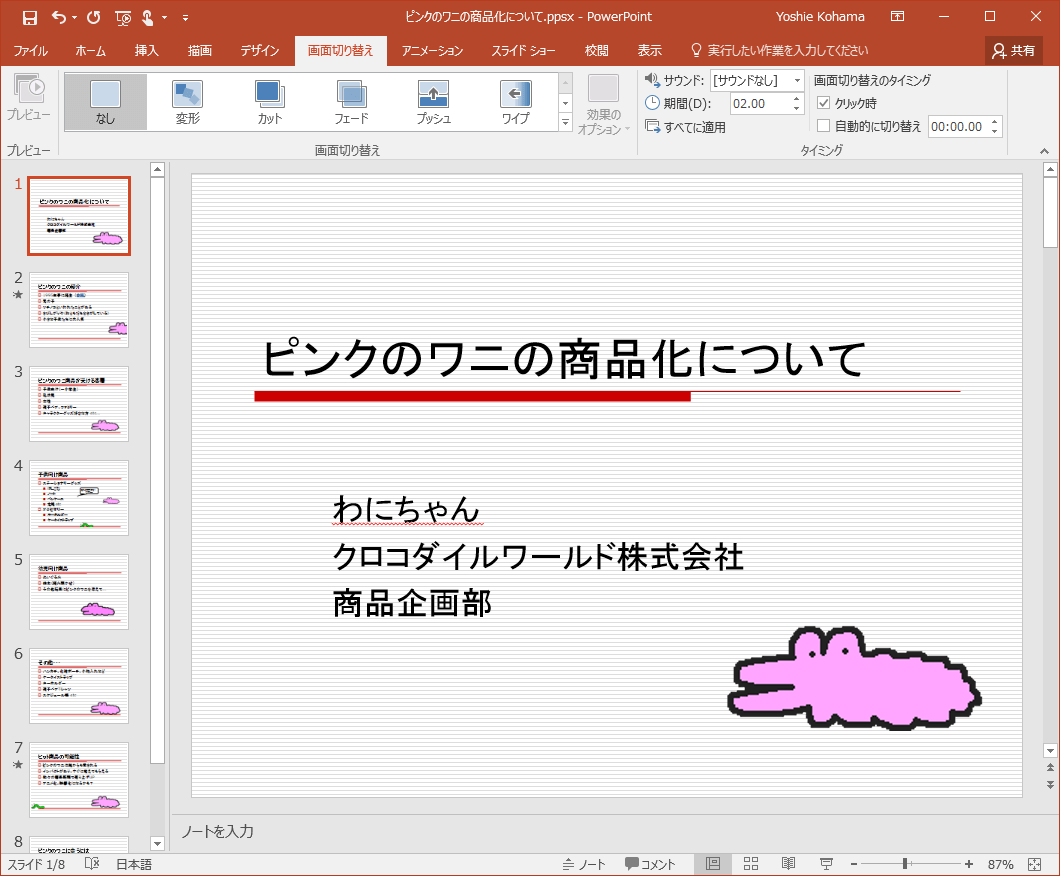
Task: Switch to Slide Sorter view in status bar
Action: coord(751,864)
